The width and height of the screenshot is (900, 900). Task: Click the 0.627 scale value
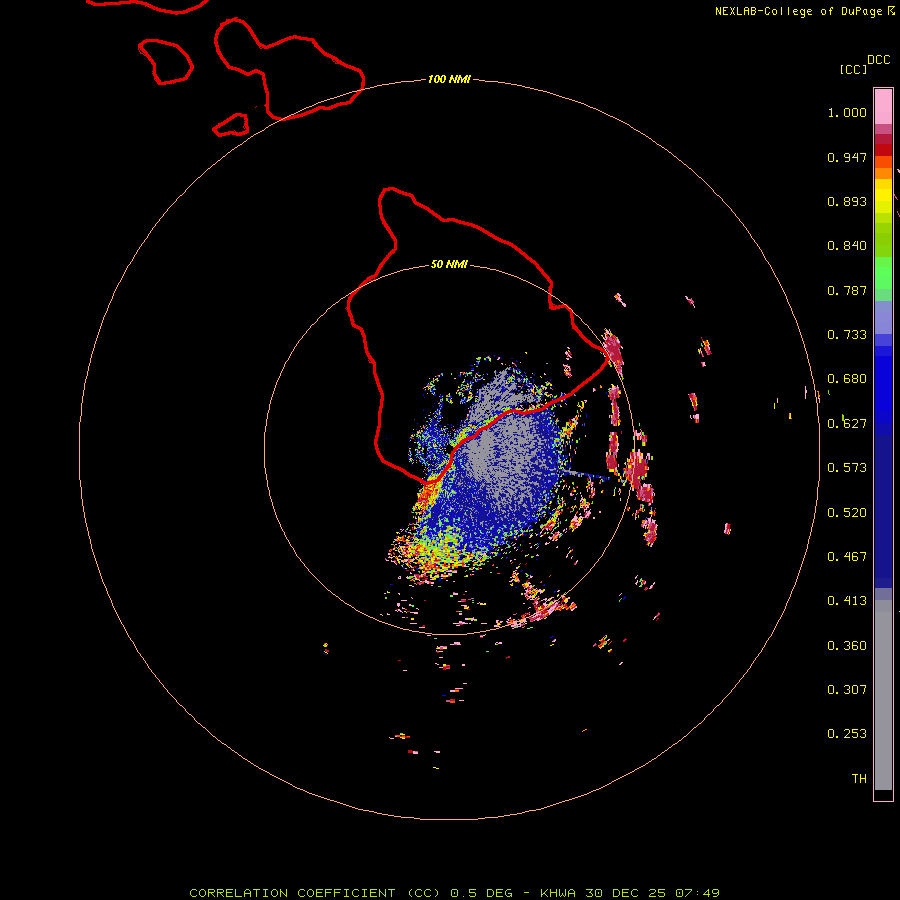click(x=847, y=424)
